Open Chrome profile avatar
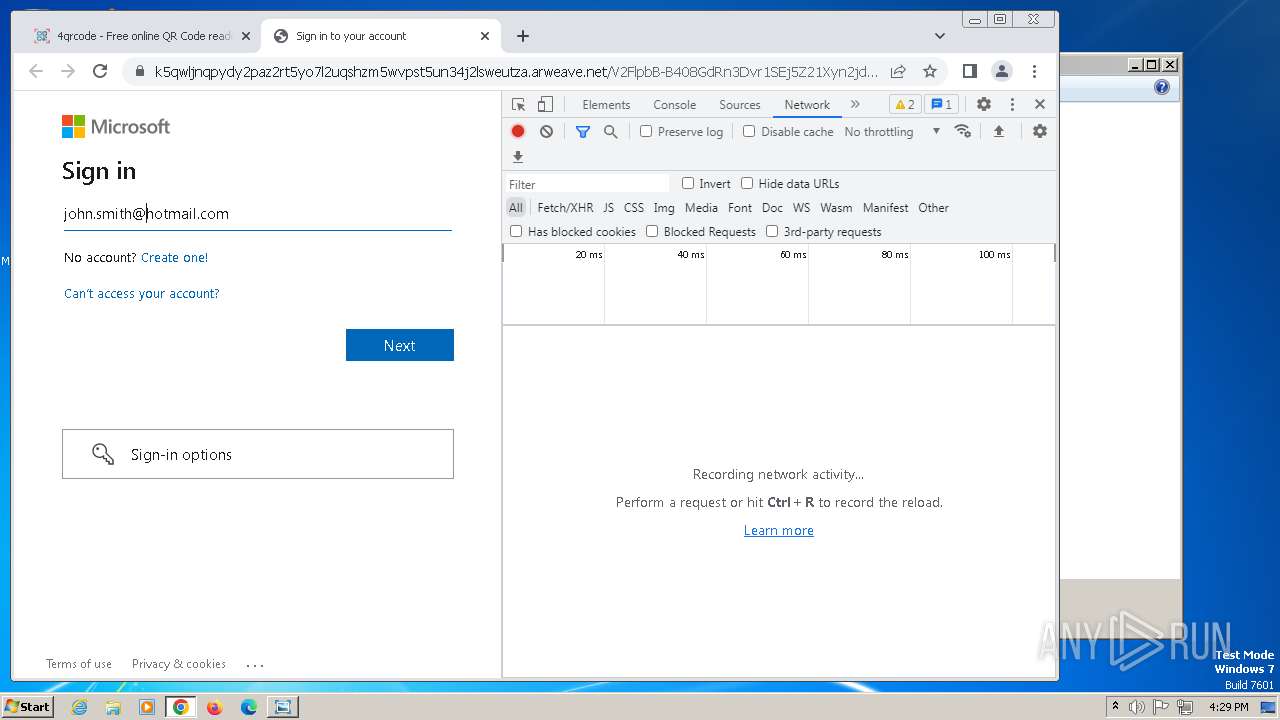 tap(1001, 71)
